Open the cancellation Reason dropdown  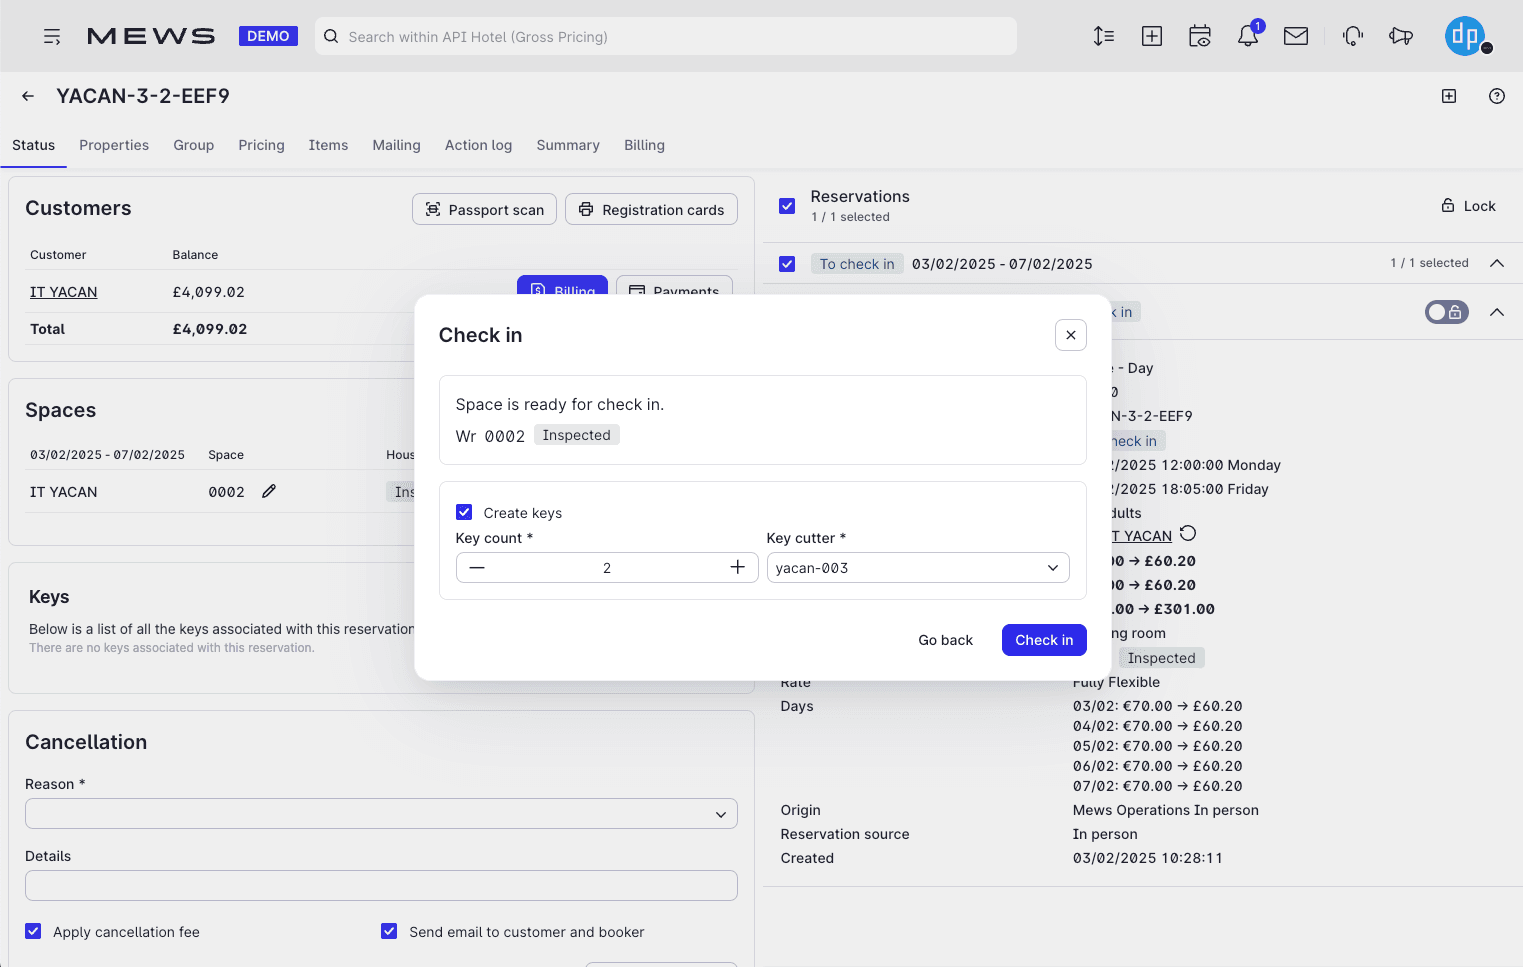coord(381,814)
